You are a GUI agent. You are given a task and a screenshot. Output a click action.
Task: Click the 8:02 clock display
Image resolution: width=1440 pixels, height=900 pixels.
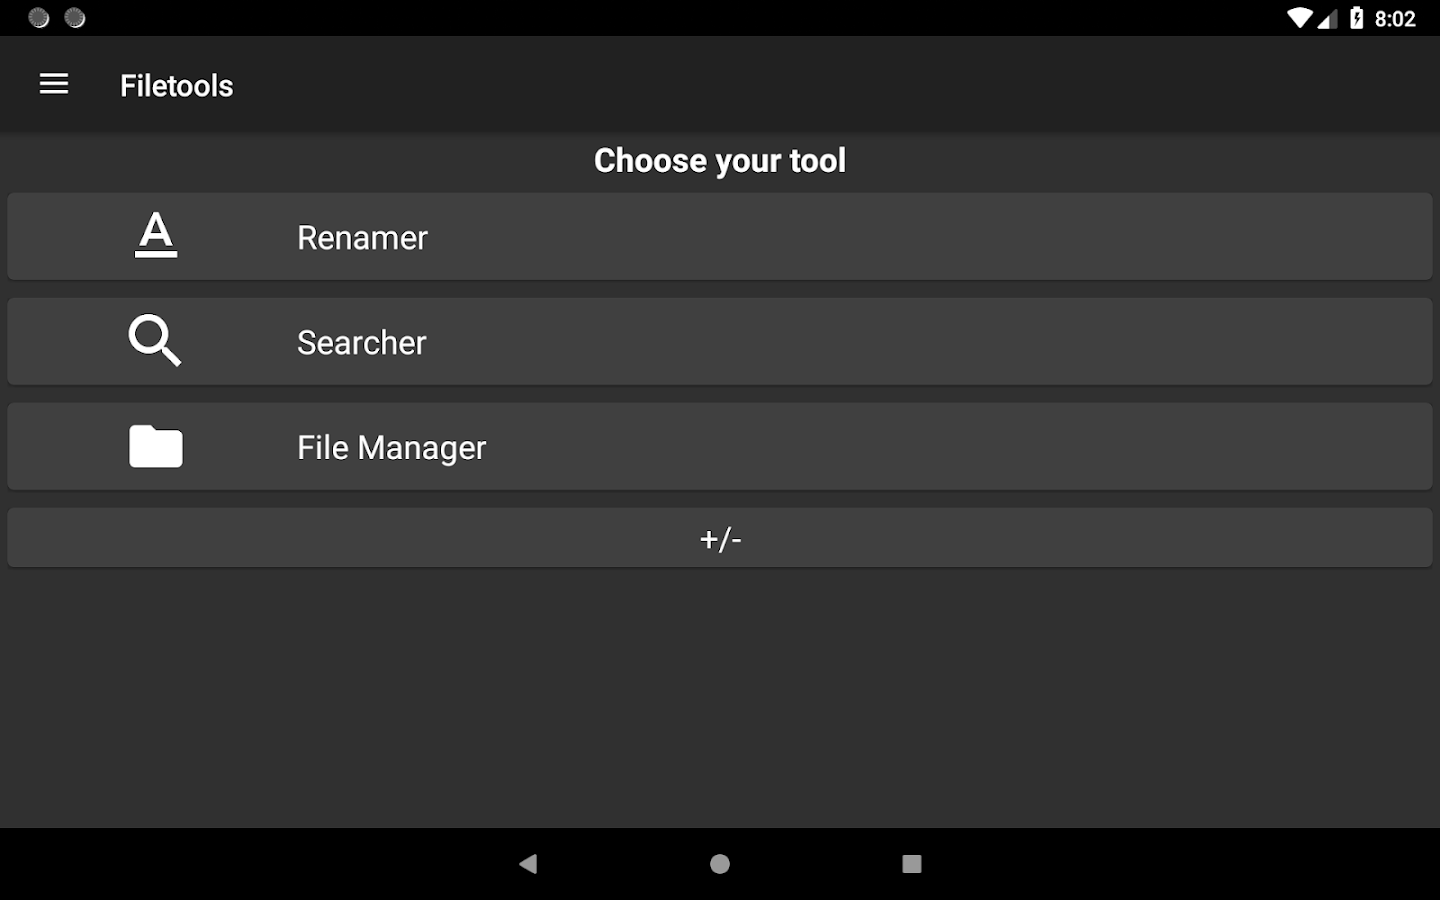click(x=1395, y=18)
